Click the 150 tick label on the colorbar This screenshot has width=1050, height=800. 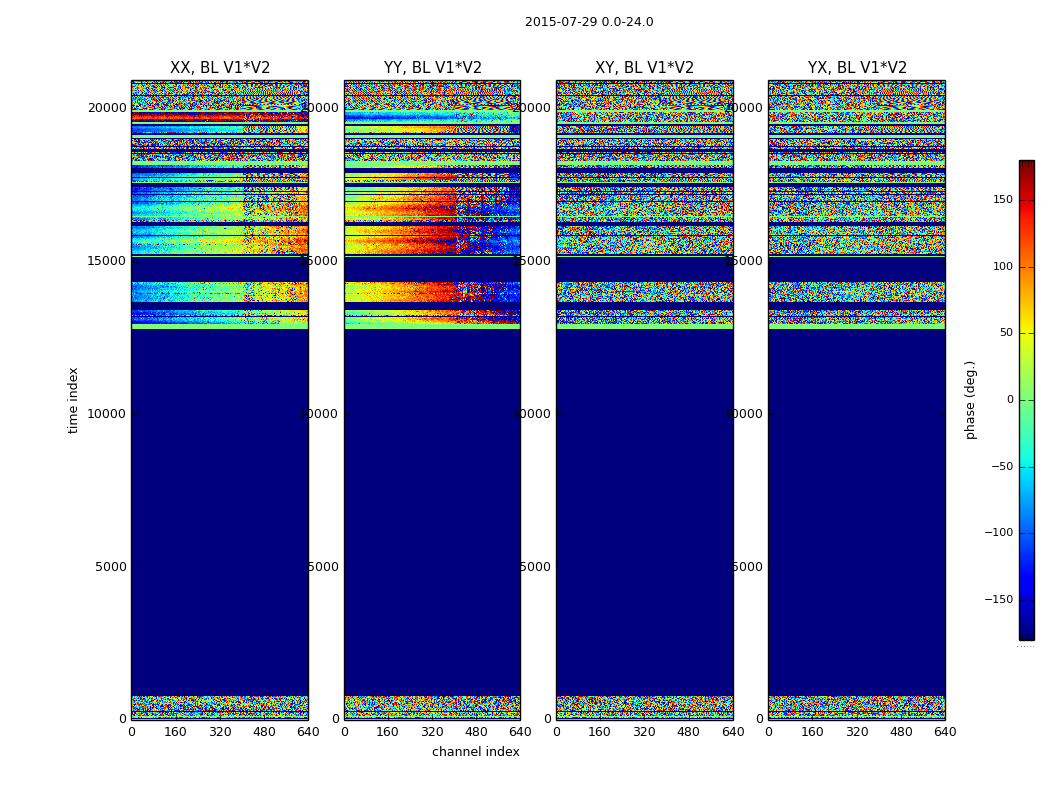coord(1002,200)
